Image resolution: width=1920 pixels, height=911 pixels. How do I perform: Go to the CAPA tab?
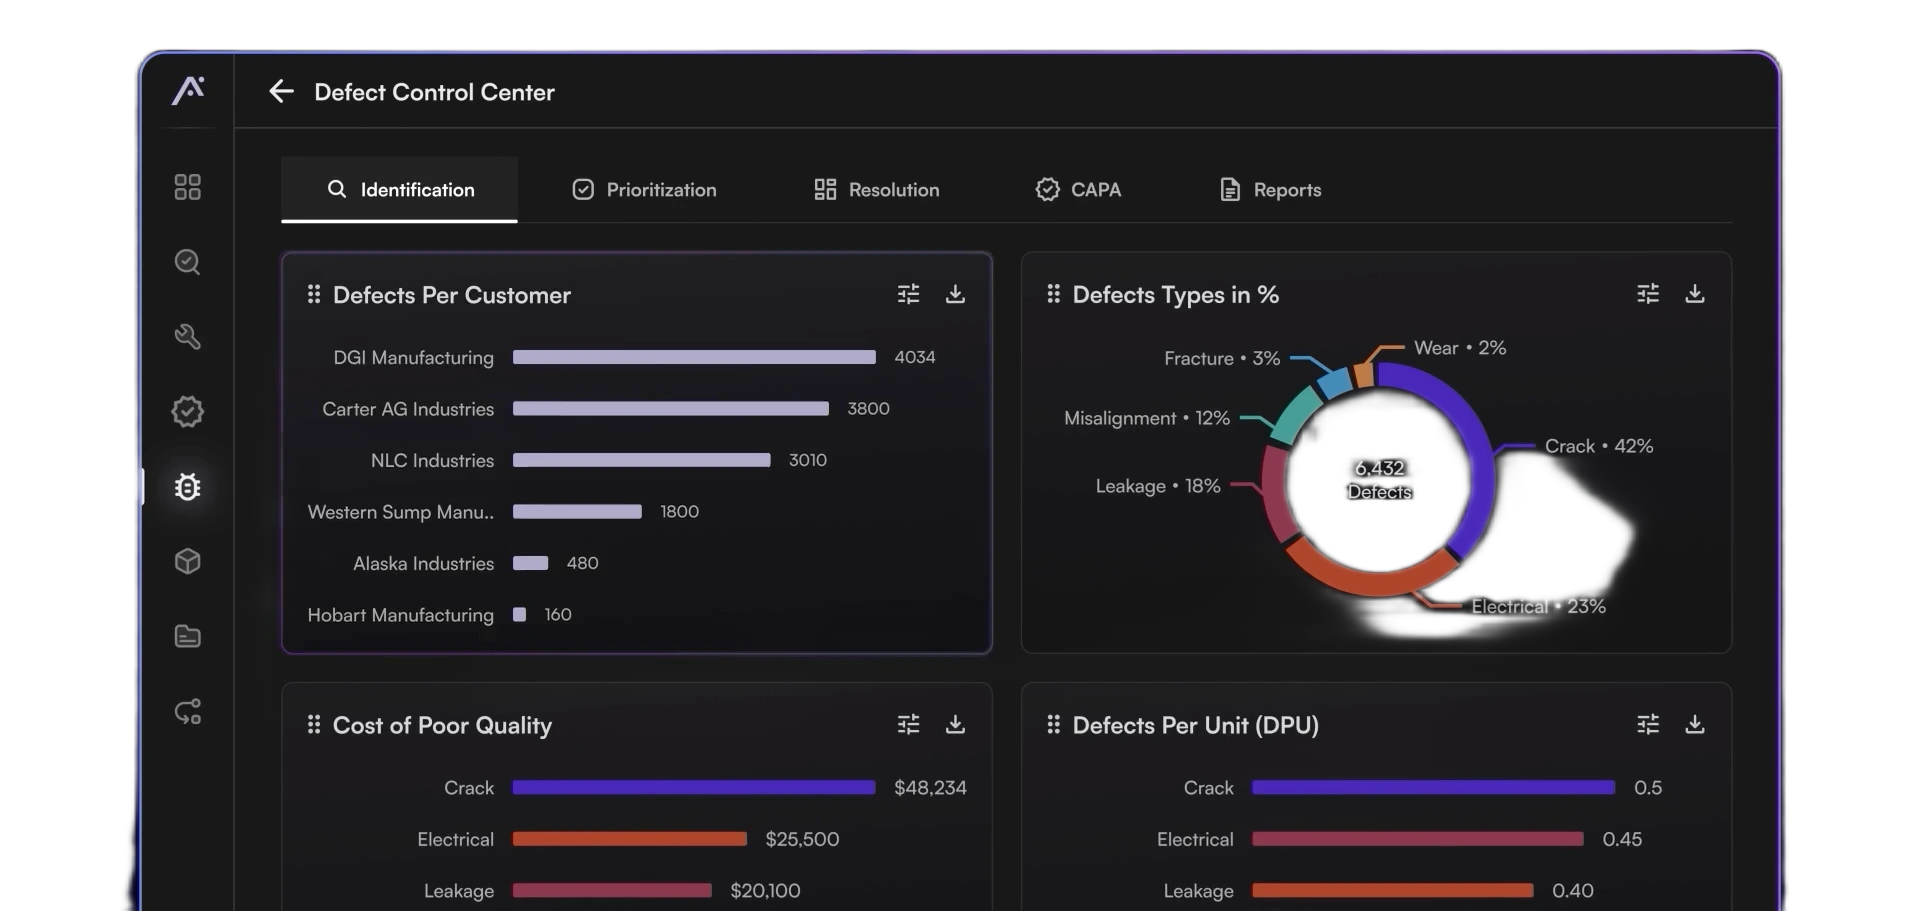[x=1078, y=190]
